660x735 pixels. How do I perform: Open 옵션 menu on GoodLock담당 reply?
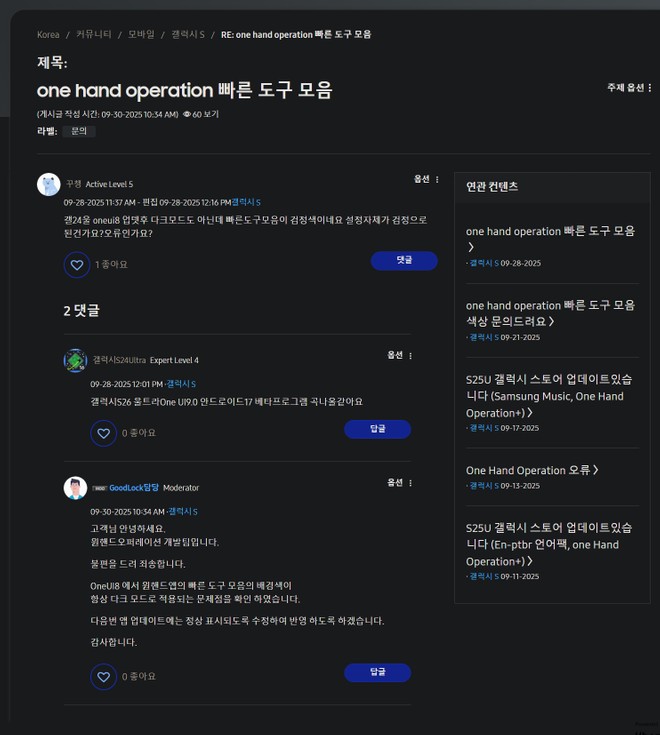[x=399, y=483]
